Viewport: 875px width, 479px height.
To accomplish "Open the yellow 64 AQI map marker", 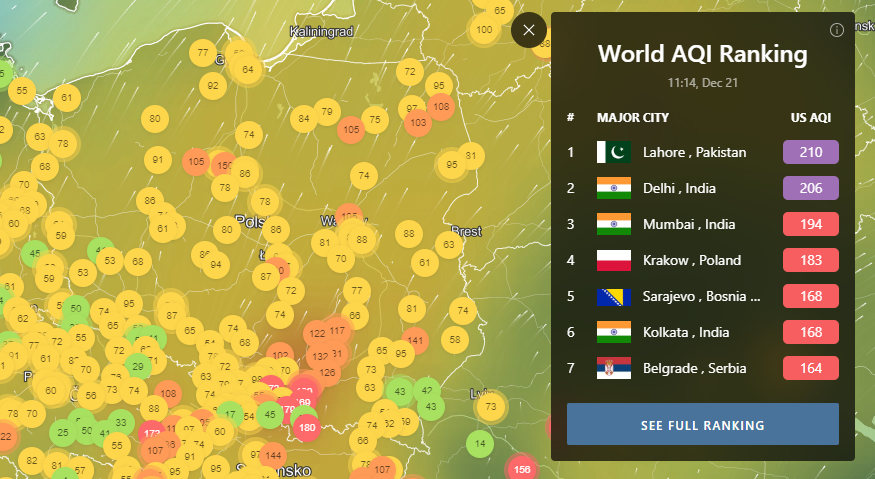I will [x=248, y=70].
